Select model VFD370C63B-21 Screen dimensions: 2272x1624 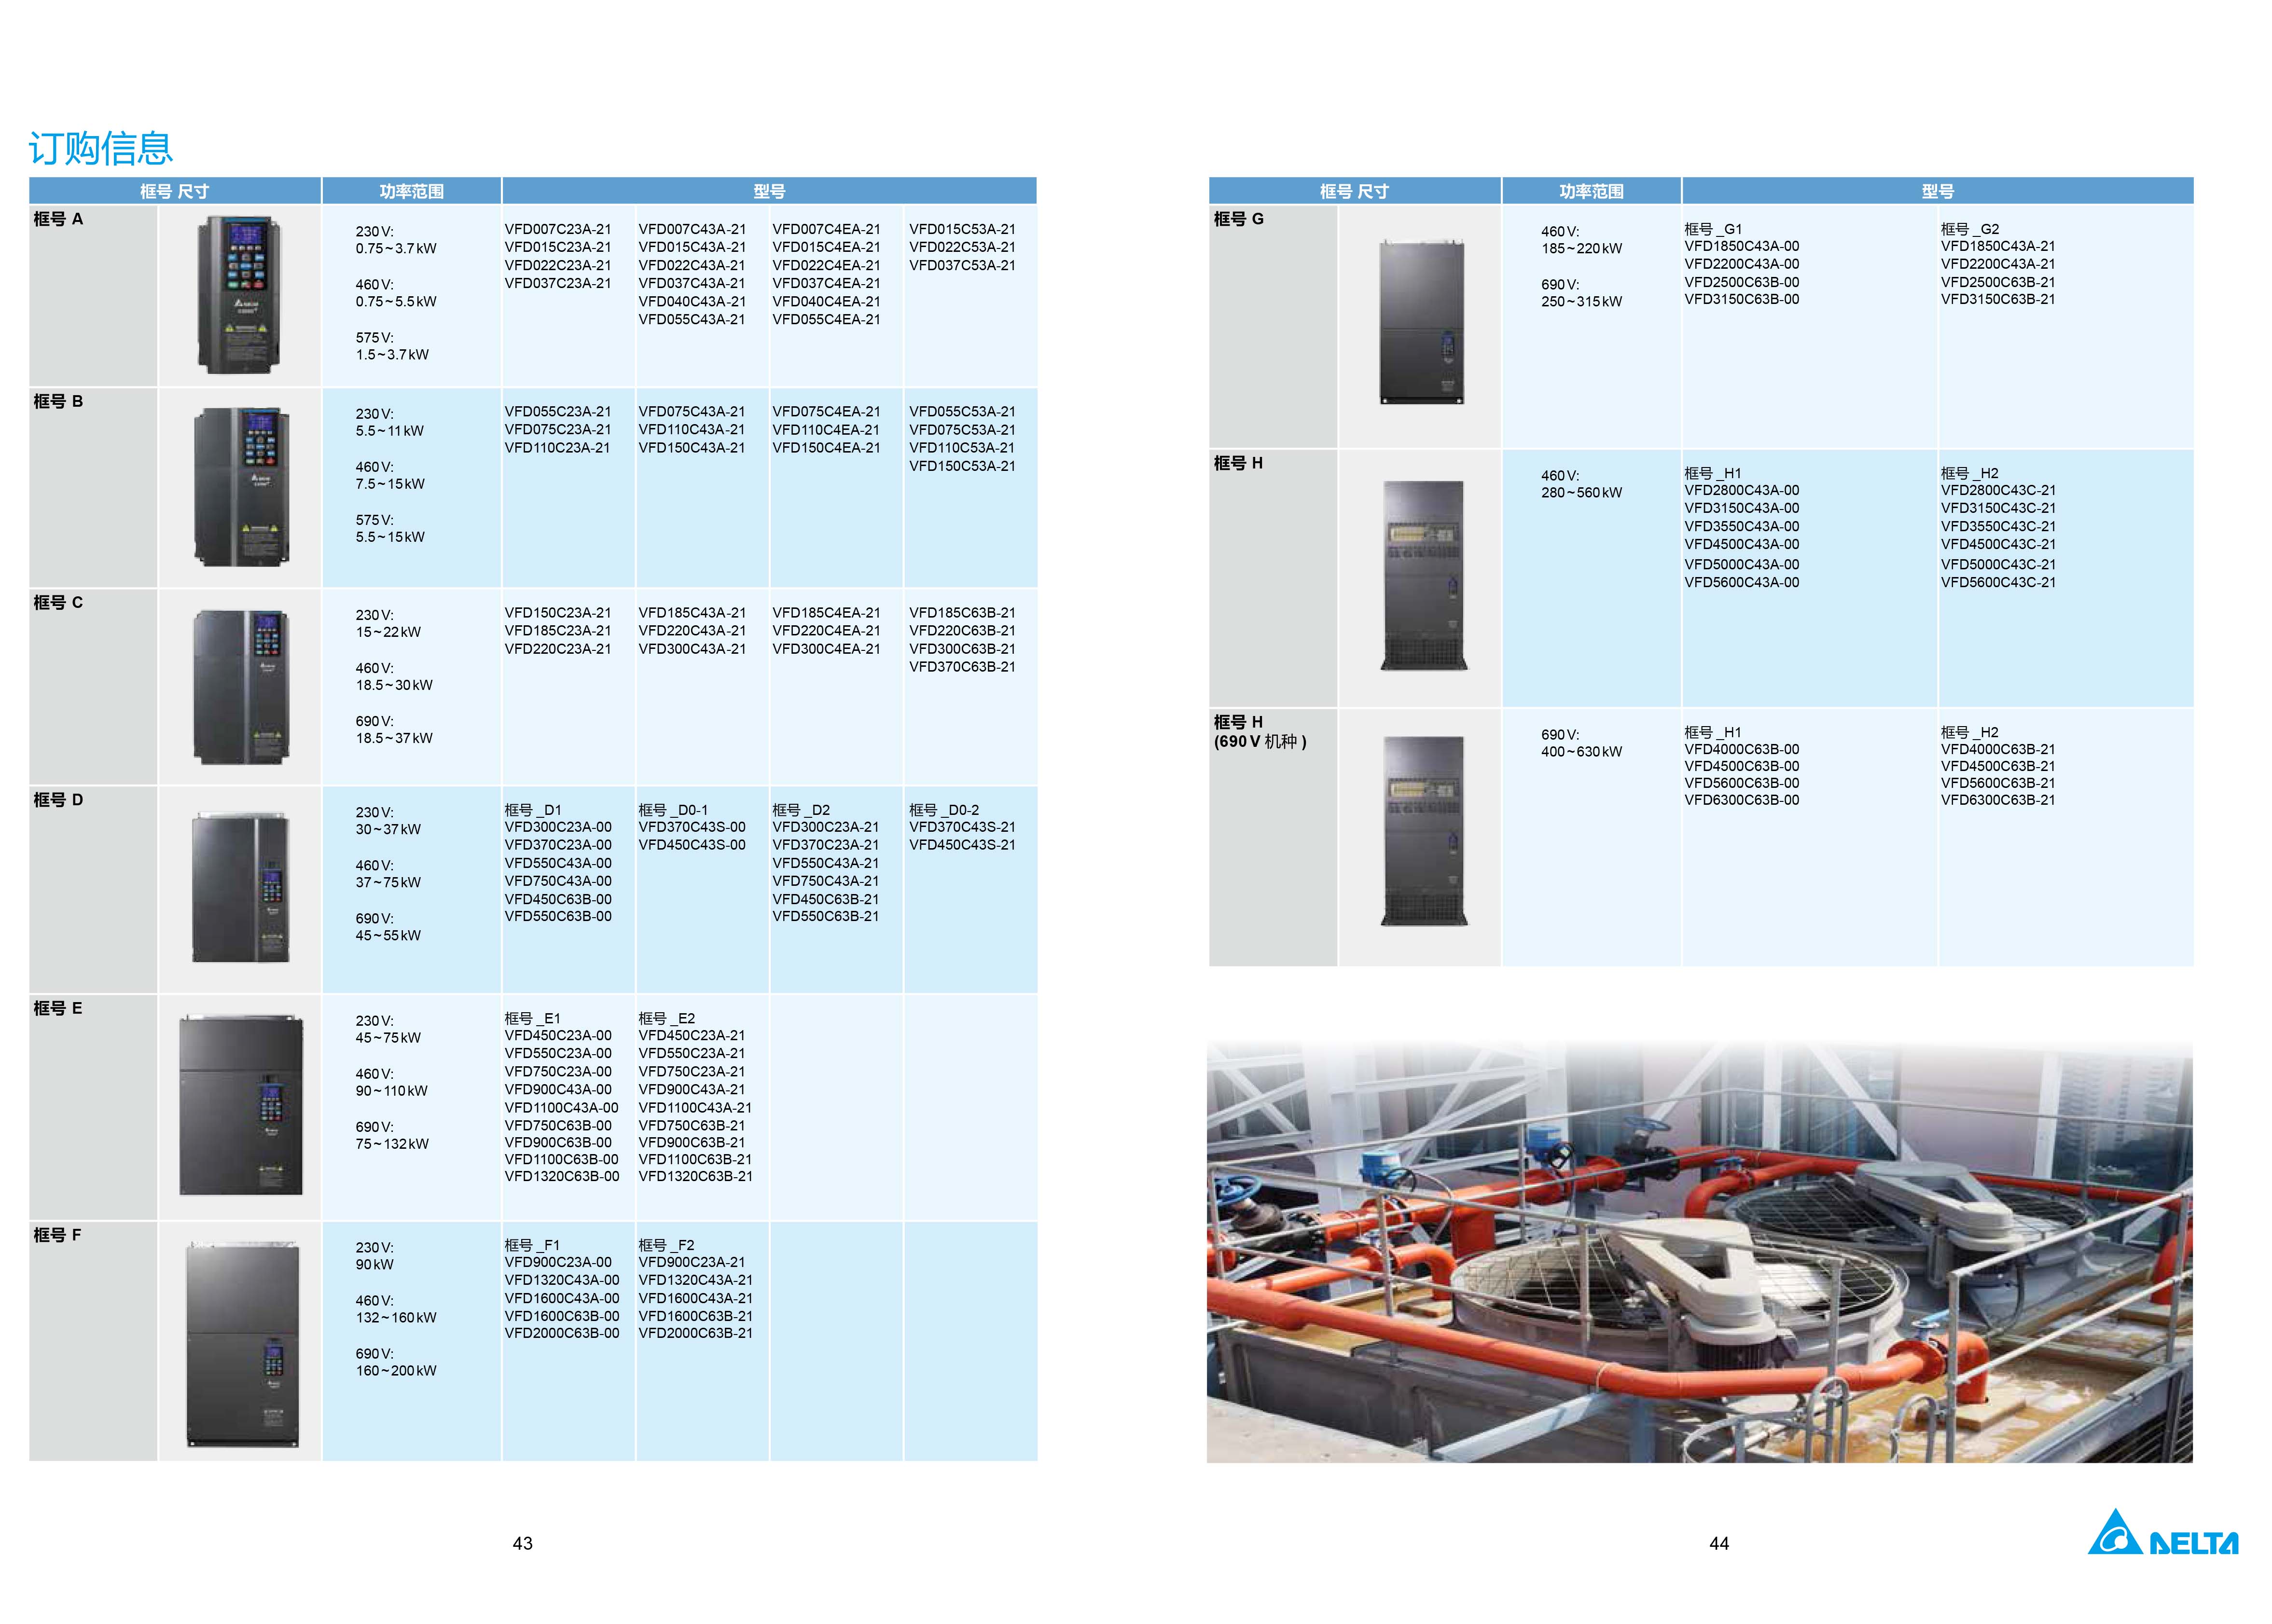[962, 667]
